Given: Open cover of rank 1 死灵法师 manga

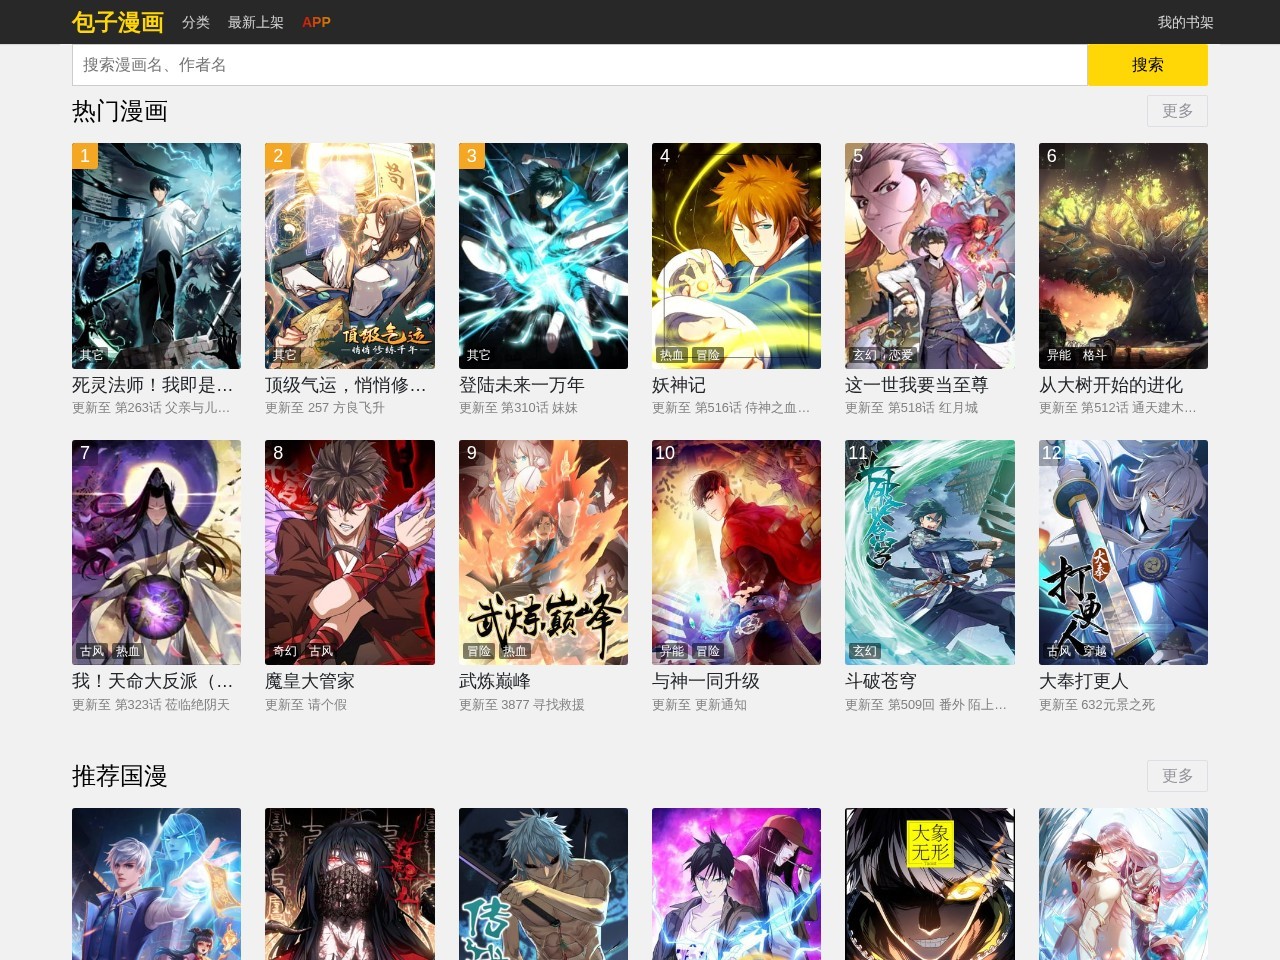Looking at the screenshot, I should point(156,255).
